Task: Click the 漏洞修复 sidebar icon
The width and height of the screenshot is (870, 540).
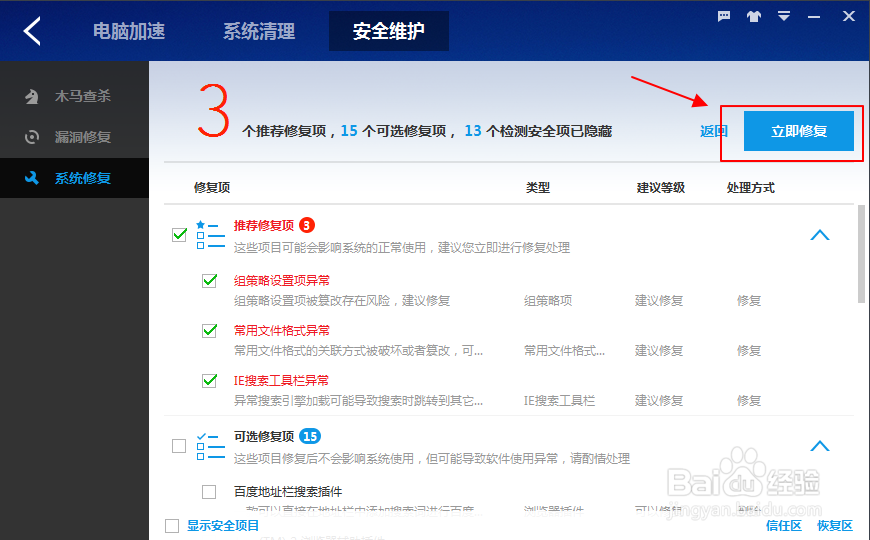Action: [32, 137]
